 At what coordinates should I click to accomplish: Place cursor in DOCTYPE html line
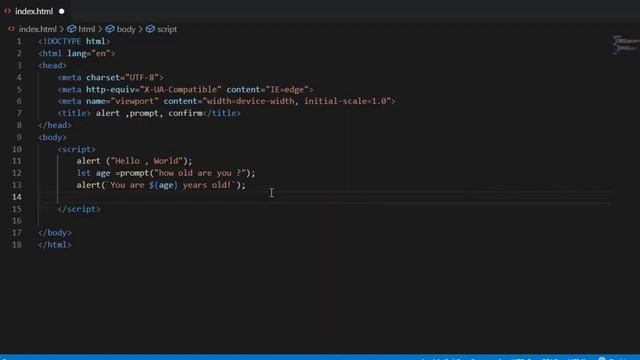coord(74,41)
